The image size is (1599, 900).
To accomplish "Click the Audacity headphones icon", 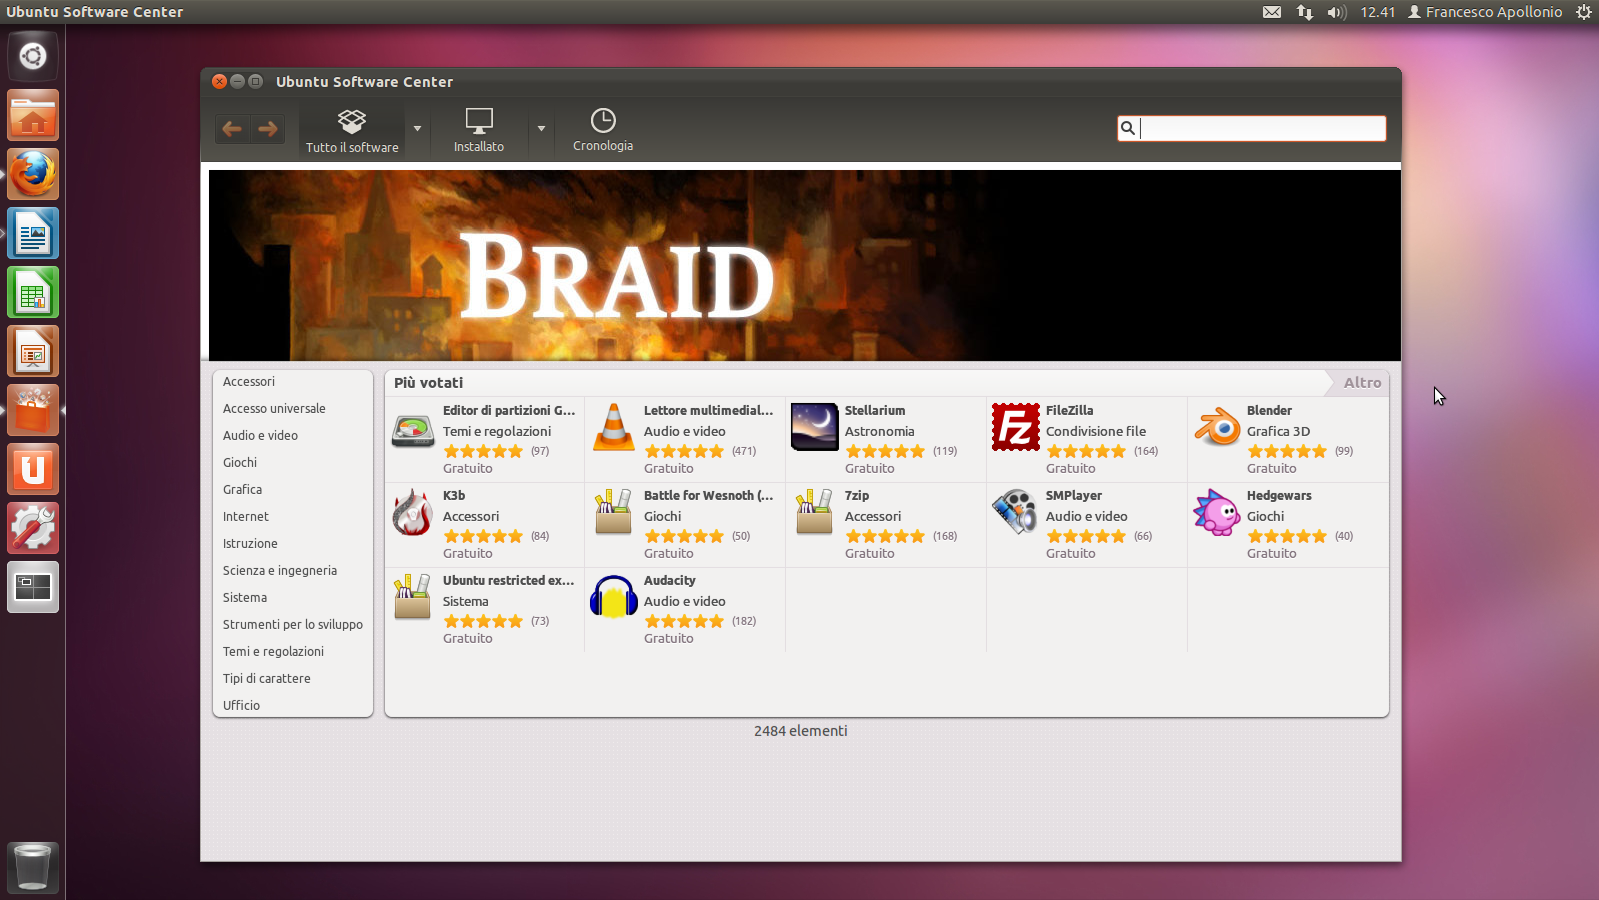I will click(614, 597).
